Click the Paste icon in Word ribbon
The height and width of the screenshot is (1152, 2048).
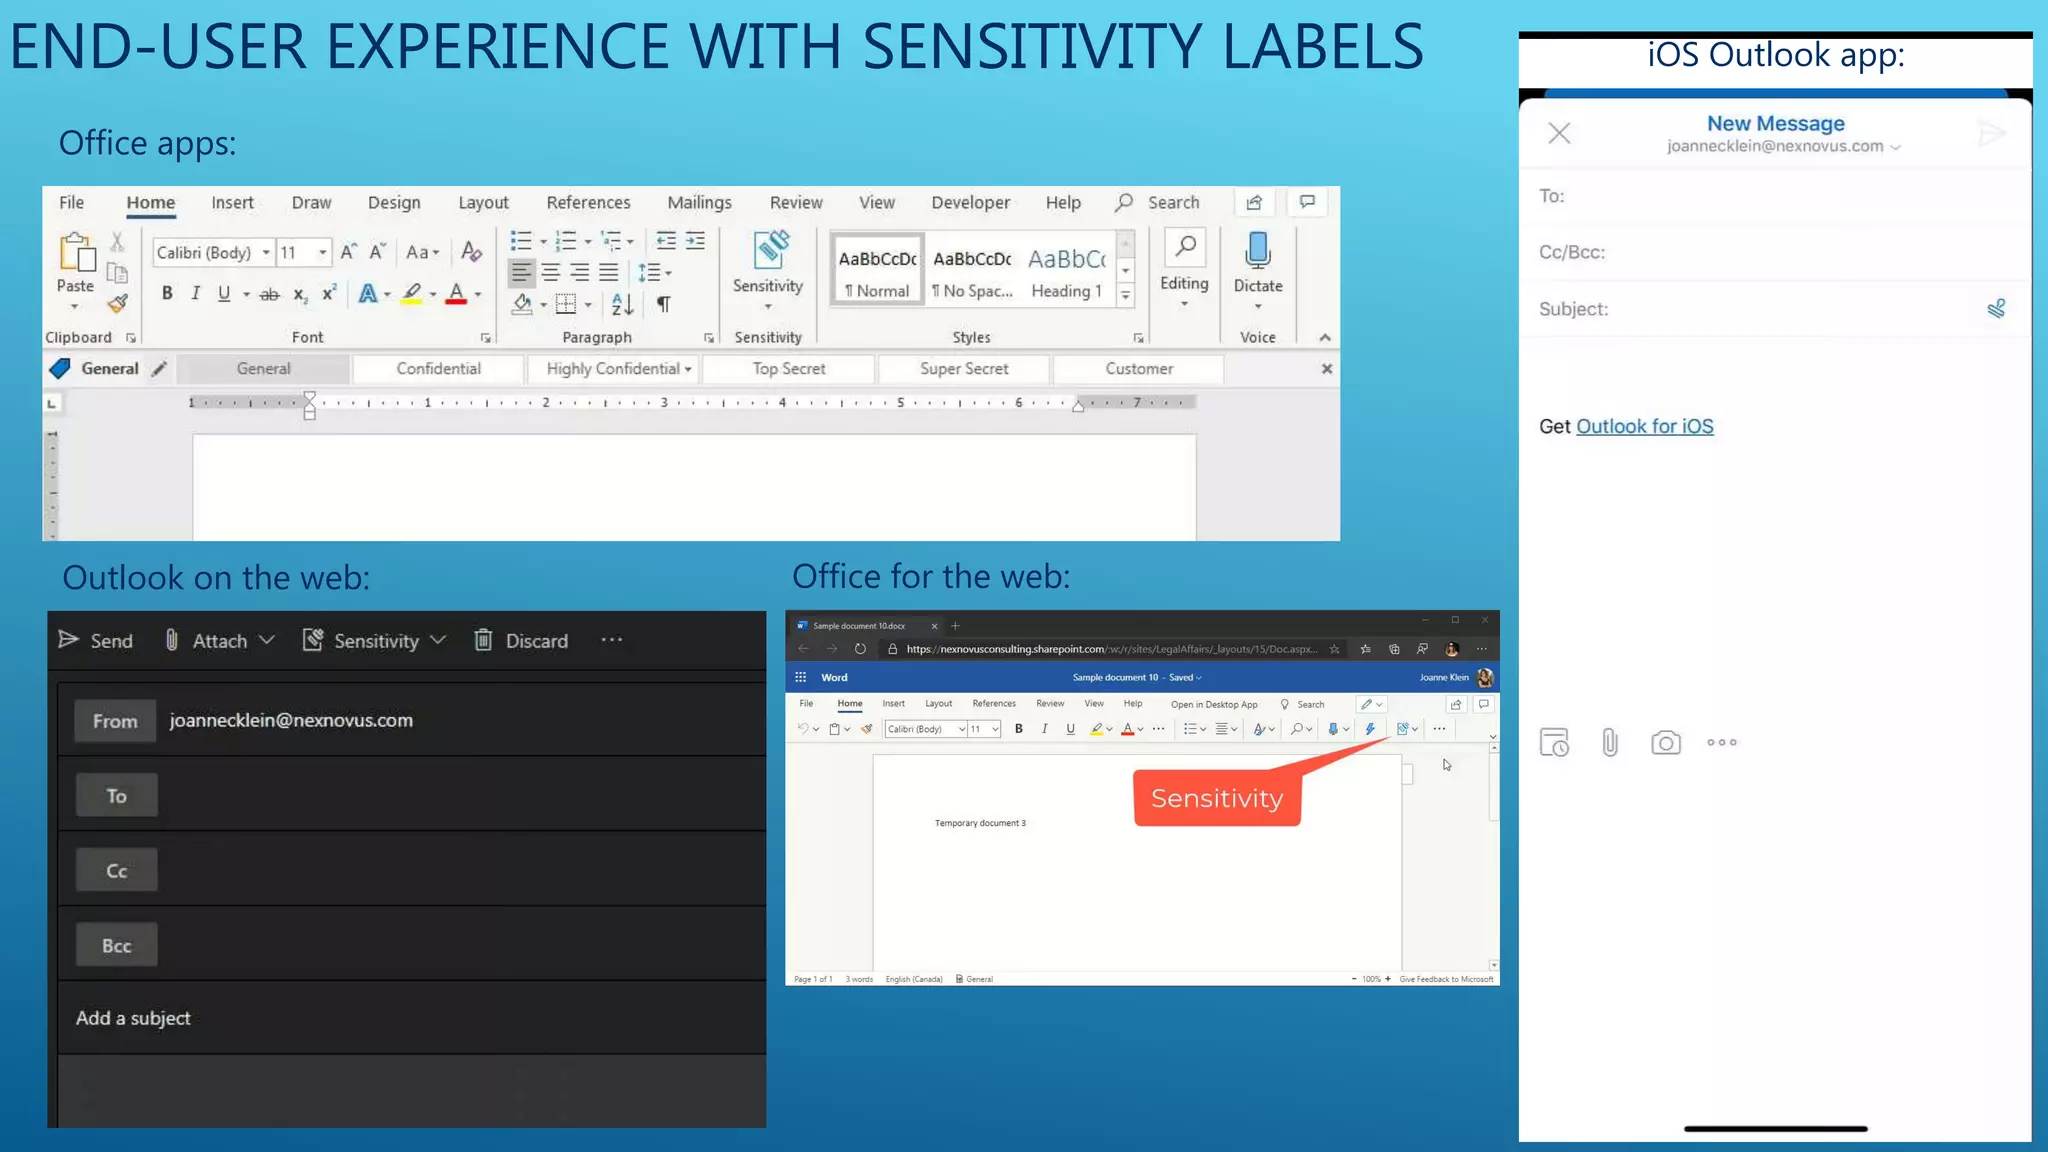76,254
